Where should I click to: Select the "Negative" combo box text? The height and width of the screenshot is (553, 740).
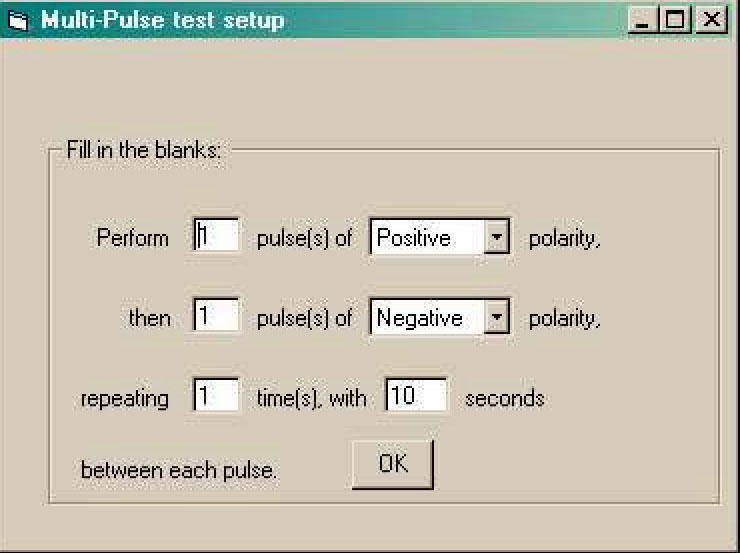pyautogui.click(x=427, y=318)
